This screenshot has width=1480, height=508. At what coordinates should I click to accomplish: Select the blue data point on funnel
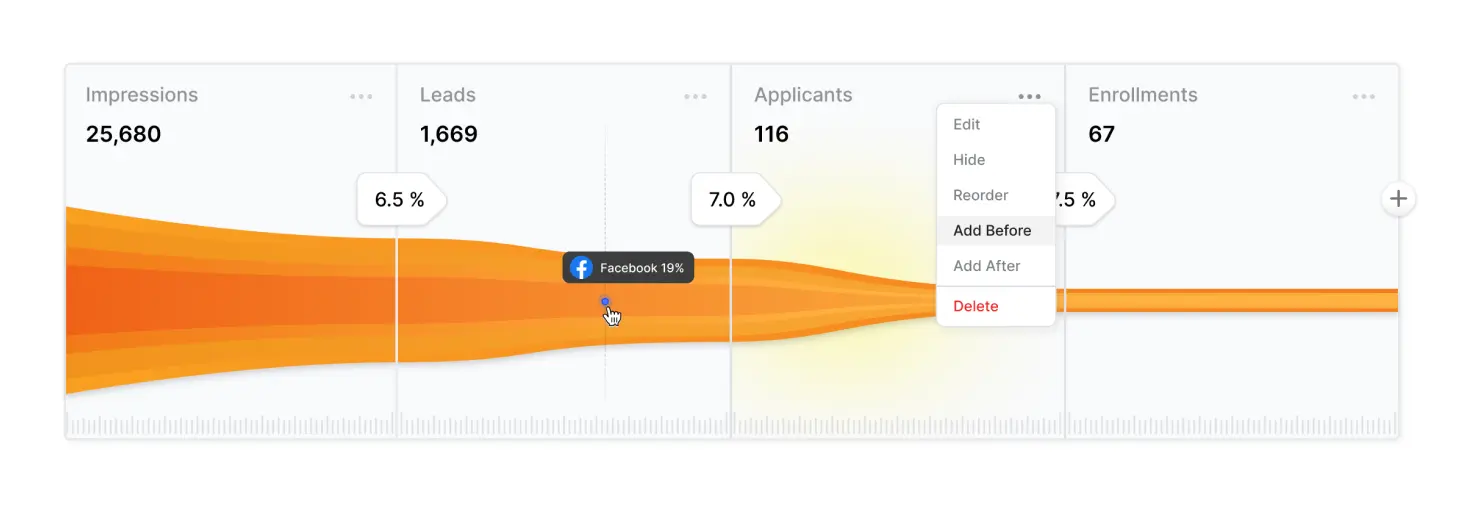605,301
